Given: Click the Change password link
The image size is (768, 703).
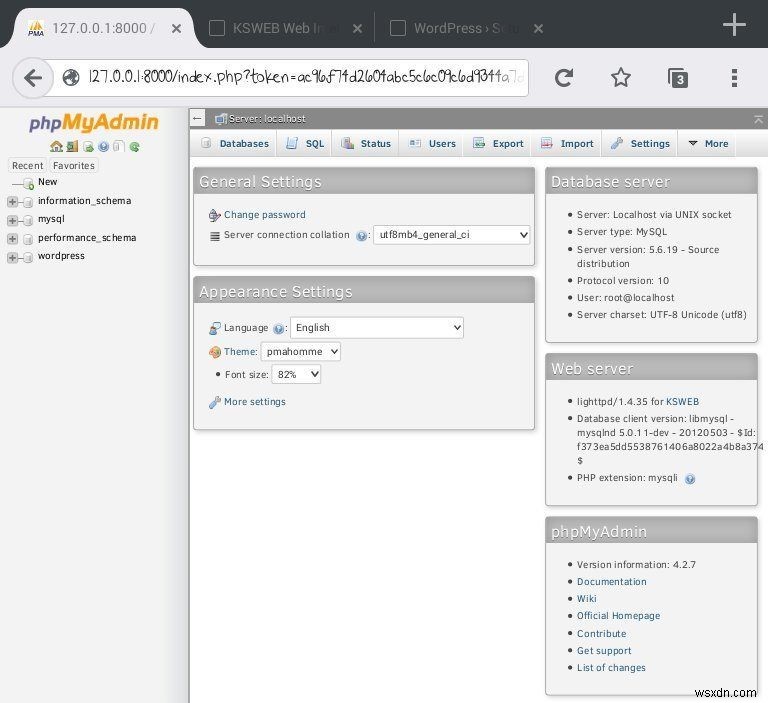Looking at the screenshot, I should [x=264, y=215].
